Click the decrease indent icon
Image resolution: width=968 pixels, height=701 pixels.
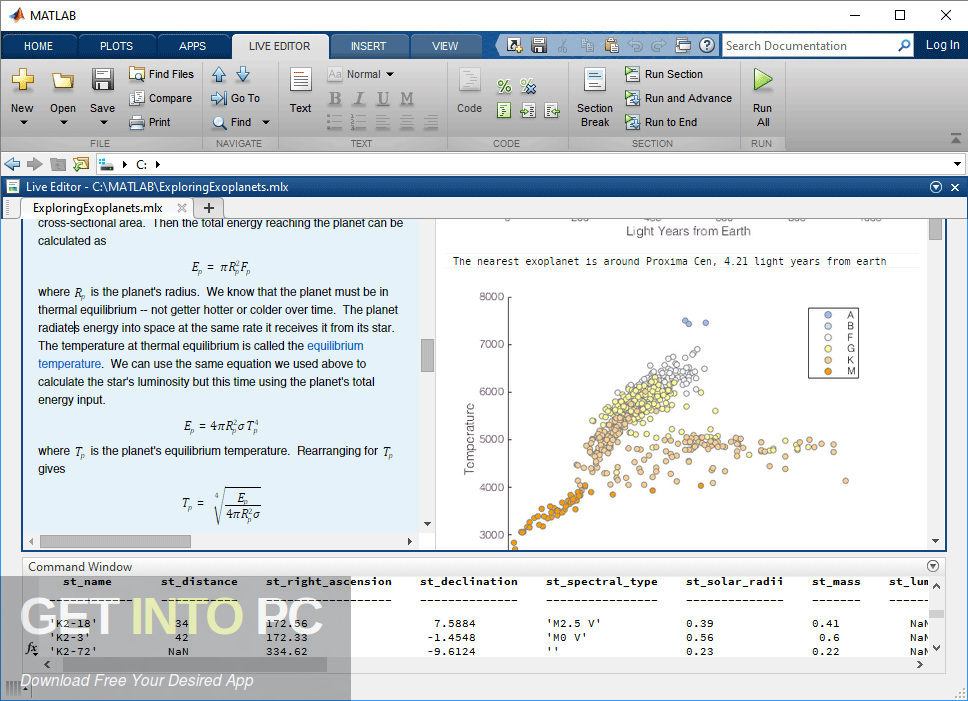[552, 110]
